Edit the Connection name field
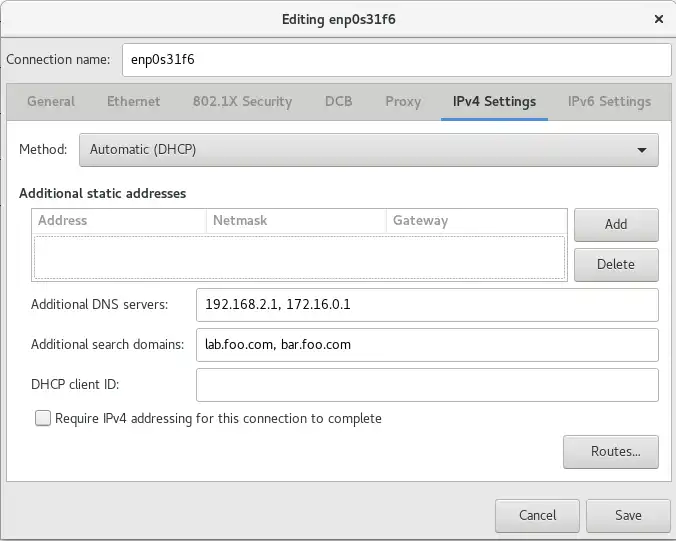Image resolution: width=676 pixels, height=541 pixels. 395,59
